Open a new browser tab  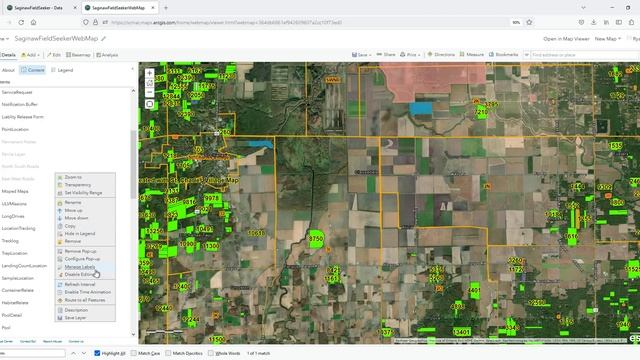click(x=166, y=8)
